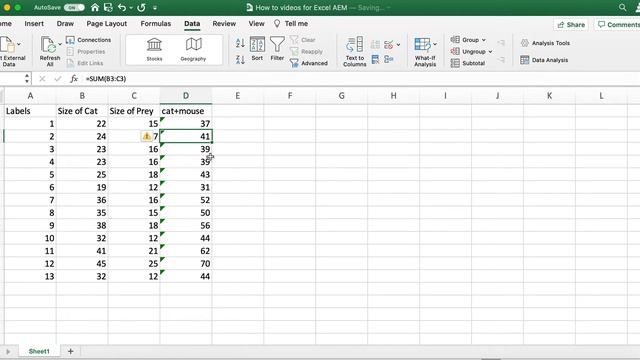640x360 pixels.
Task: Click the formula bar enter checkmark
Action: click(x=58, y=79)
